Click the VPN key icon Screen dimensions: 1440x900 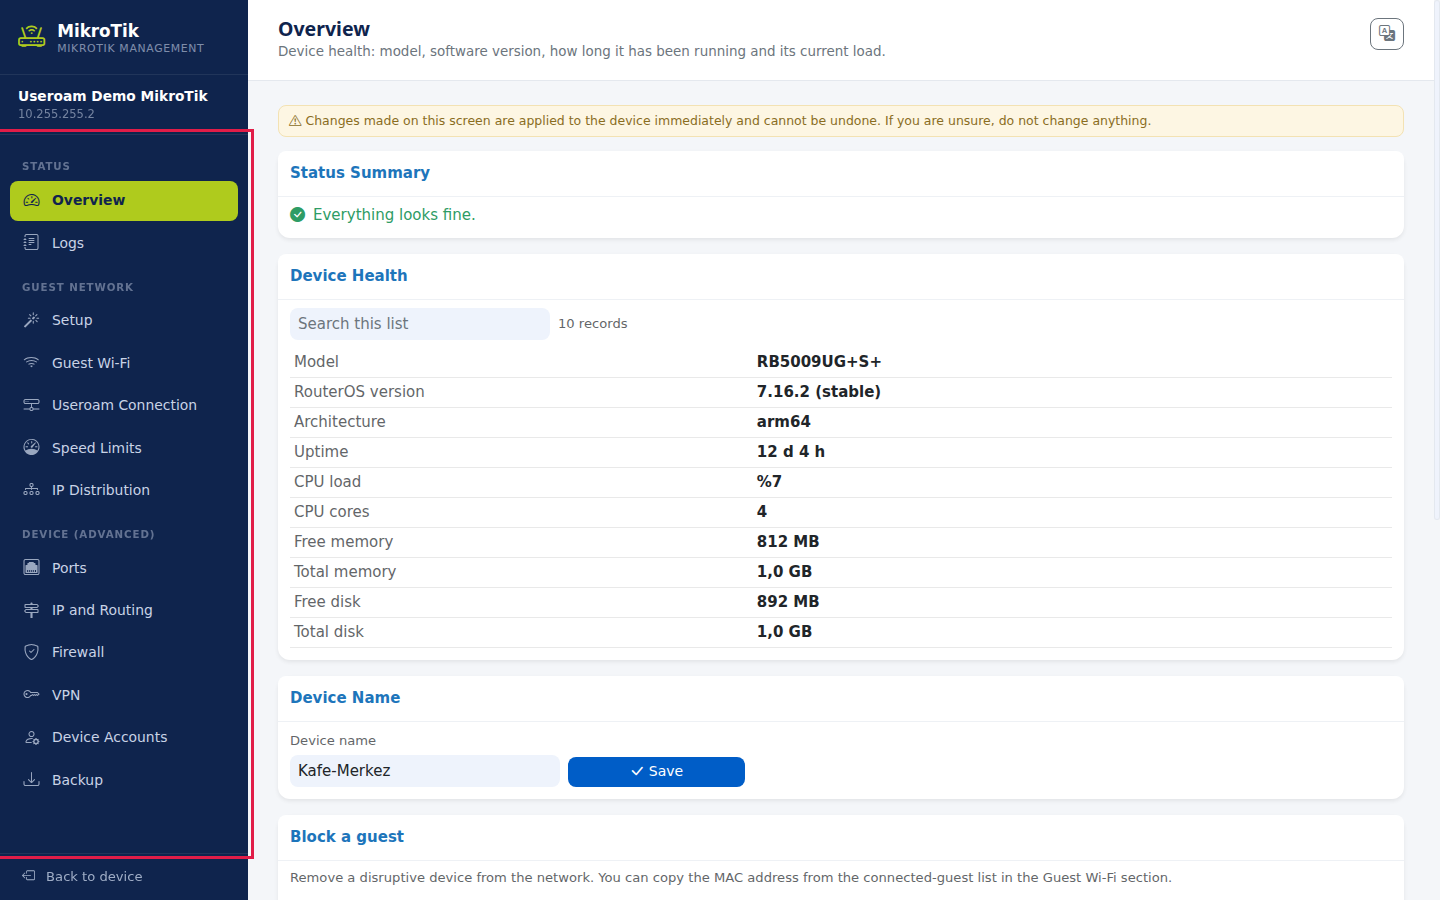point(32,695)
